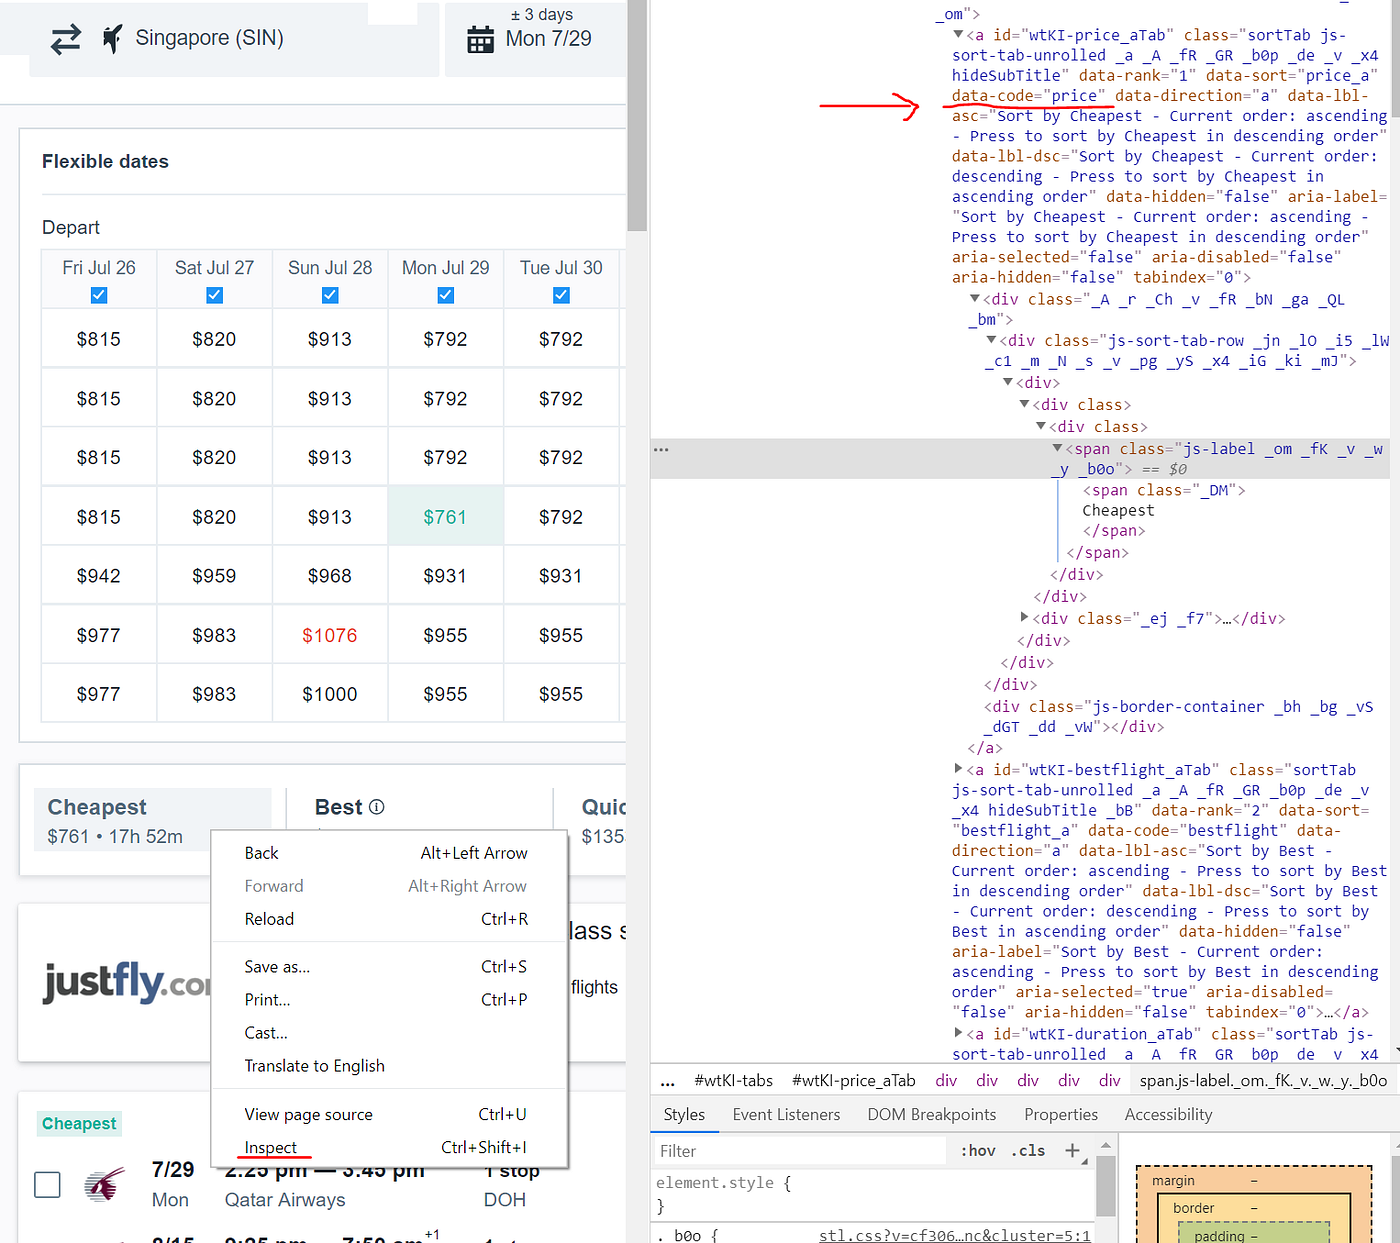This screenshot has height=1243, width=1400.
Task: Expand the wtKI-bestflight_aTab anchor node
Action: [957, 769]
